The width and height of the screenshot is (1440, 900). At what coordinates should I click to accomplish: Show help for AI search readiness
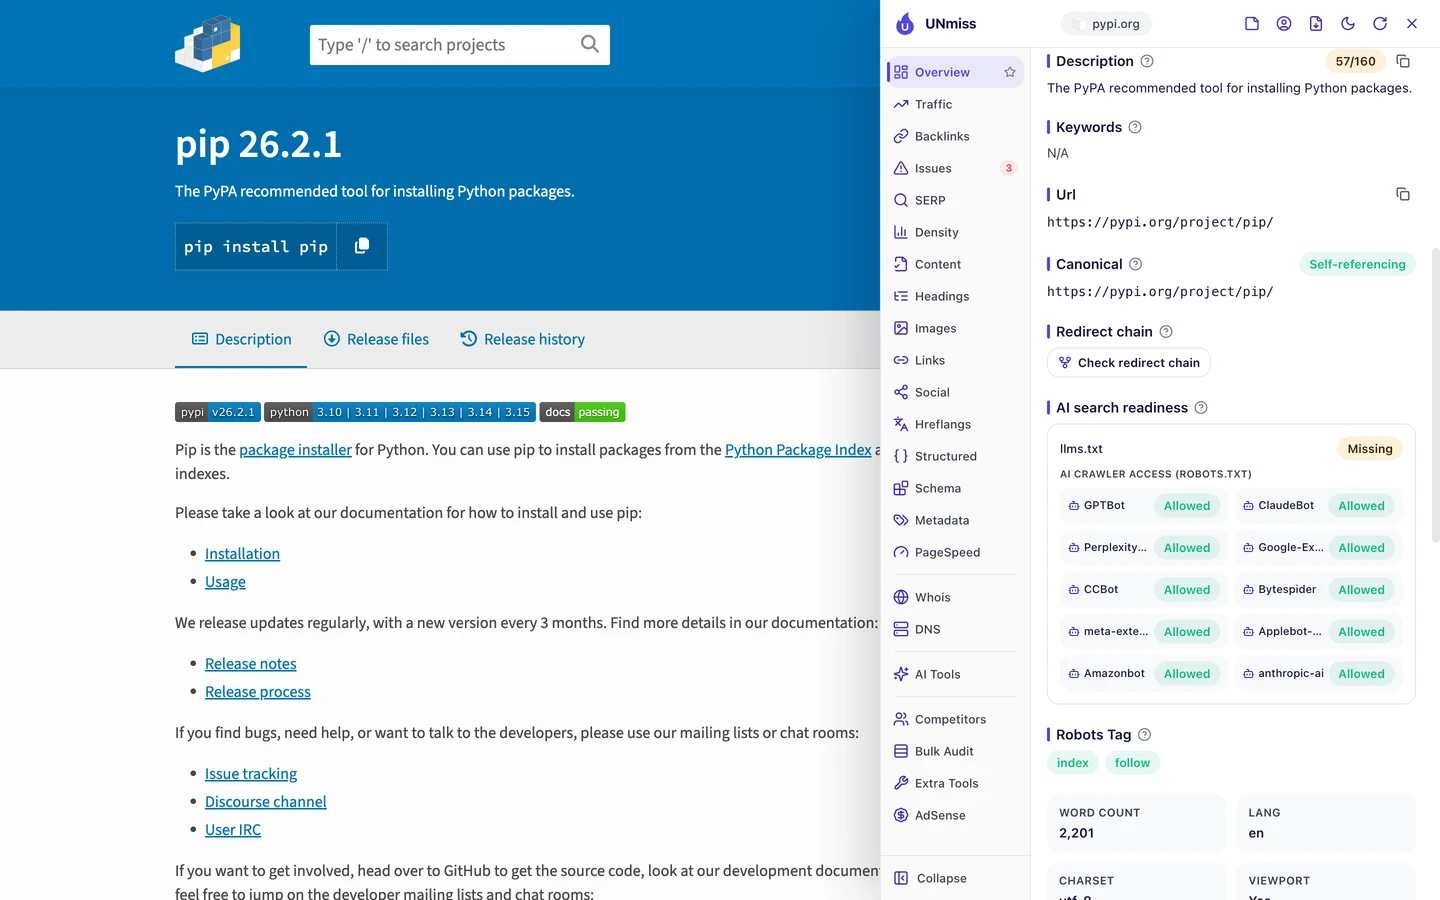pos(1201,408)
